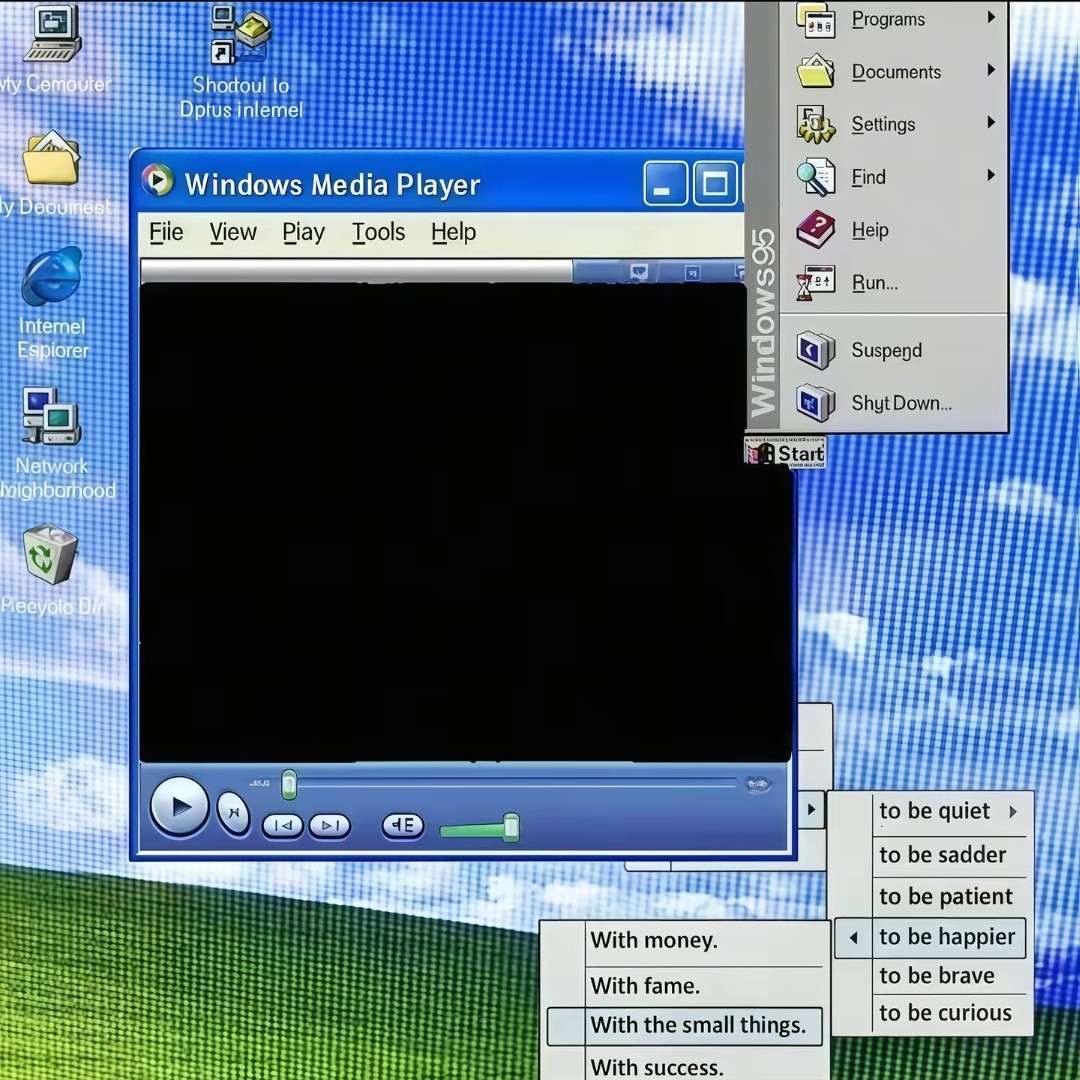Viewport: 1080px width, 1080px height.
Task: Click the Previous track button
Action: click(283, 826)
